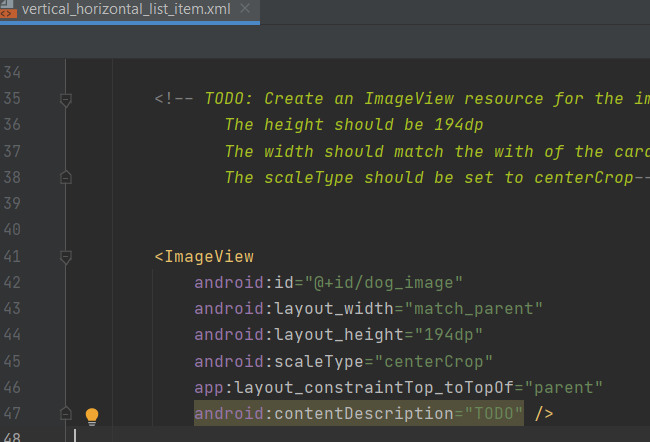Image resolution: width=650 pixels, height=442 pixels.
Task: Click the "parent" constraint value
Action: coord(563,388)
